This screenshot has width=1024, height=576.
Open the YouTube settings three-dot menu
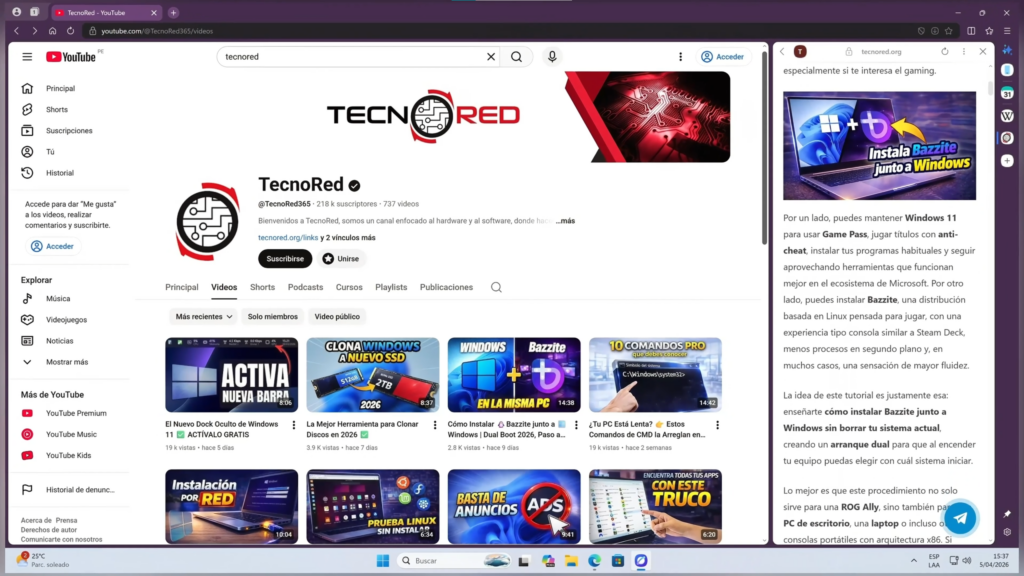coord(681,57)
